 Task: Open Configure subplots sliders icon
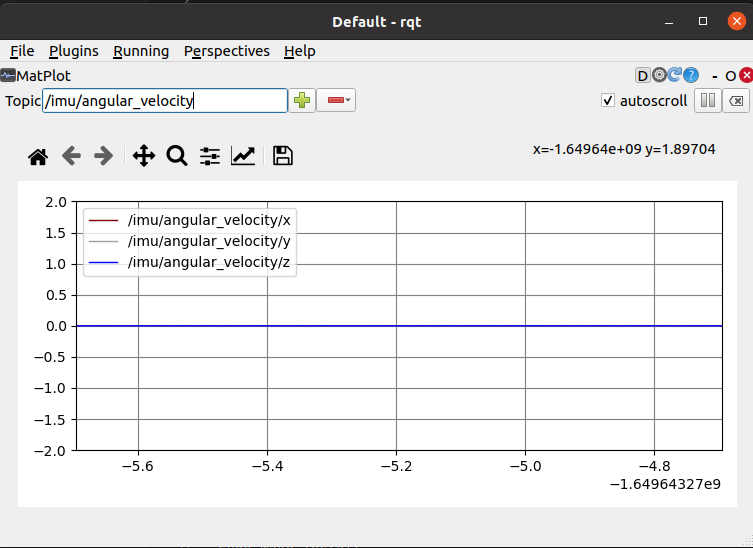click(x=210, y=156)
